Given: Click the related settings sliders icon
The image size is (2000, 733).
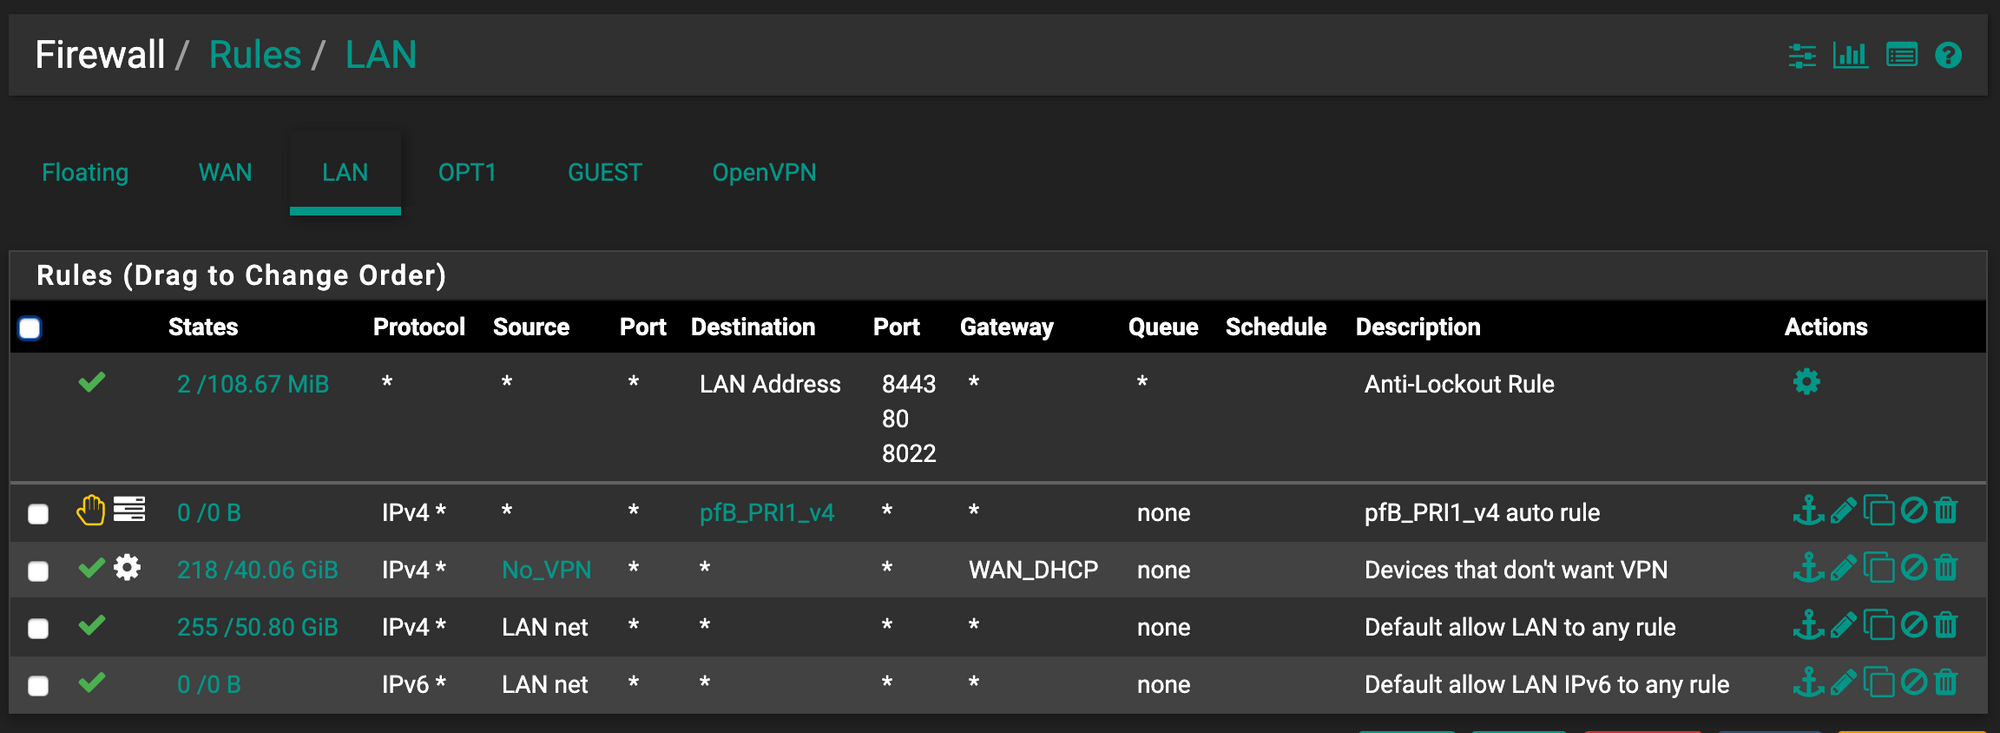Looking at the screenshot, I should (x=1802, y=56).
